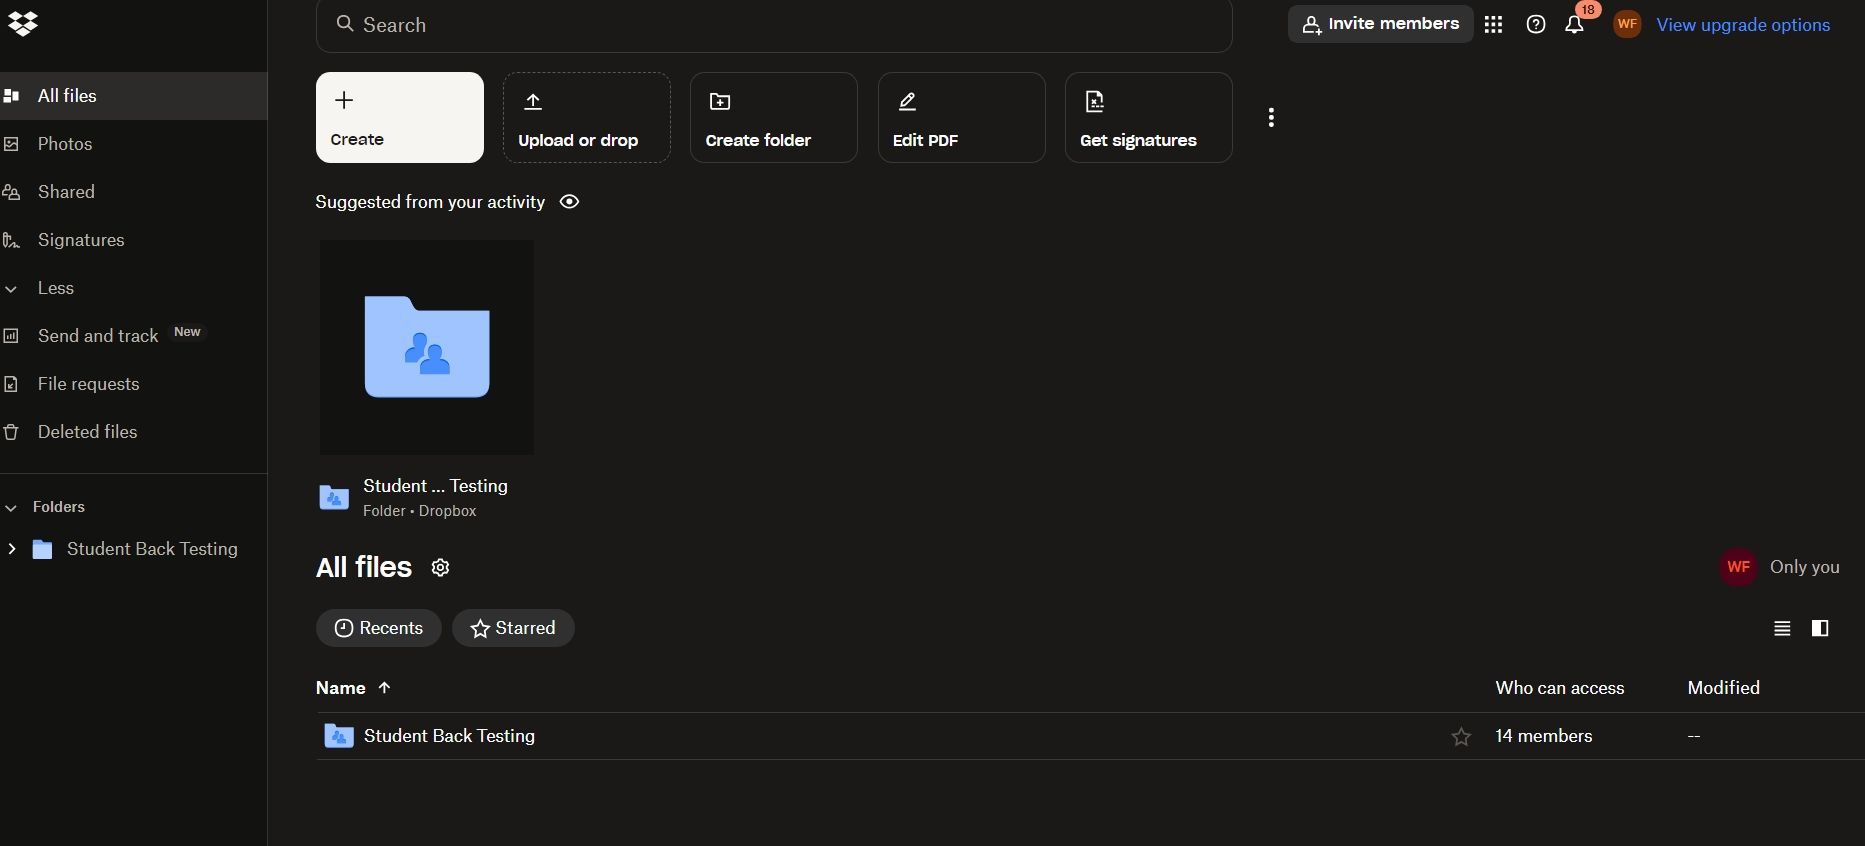The width and height of the screenshot is (1865, 846).
Task: Open the help question mark icon
Action: click(x=1536, y=25)
